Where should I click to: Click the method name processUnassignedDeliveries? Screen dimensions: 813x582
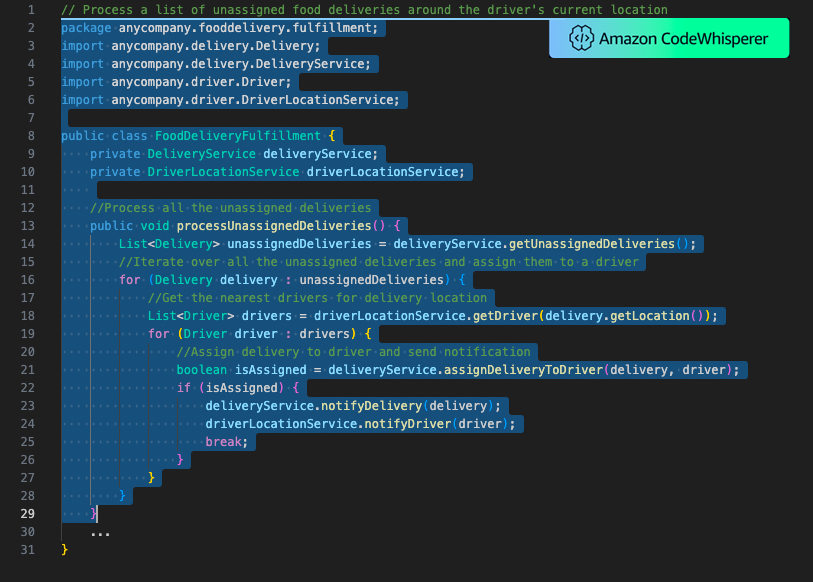tap(274, 226)
